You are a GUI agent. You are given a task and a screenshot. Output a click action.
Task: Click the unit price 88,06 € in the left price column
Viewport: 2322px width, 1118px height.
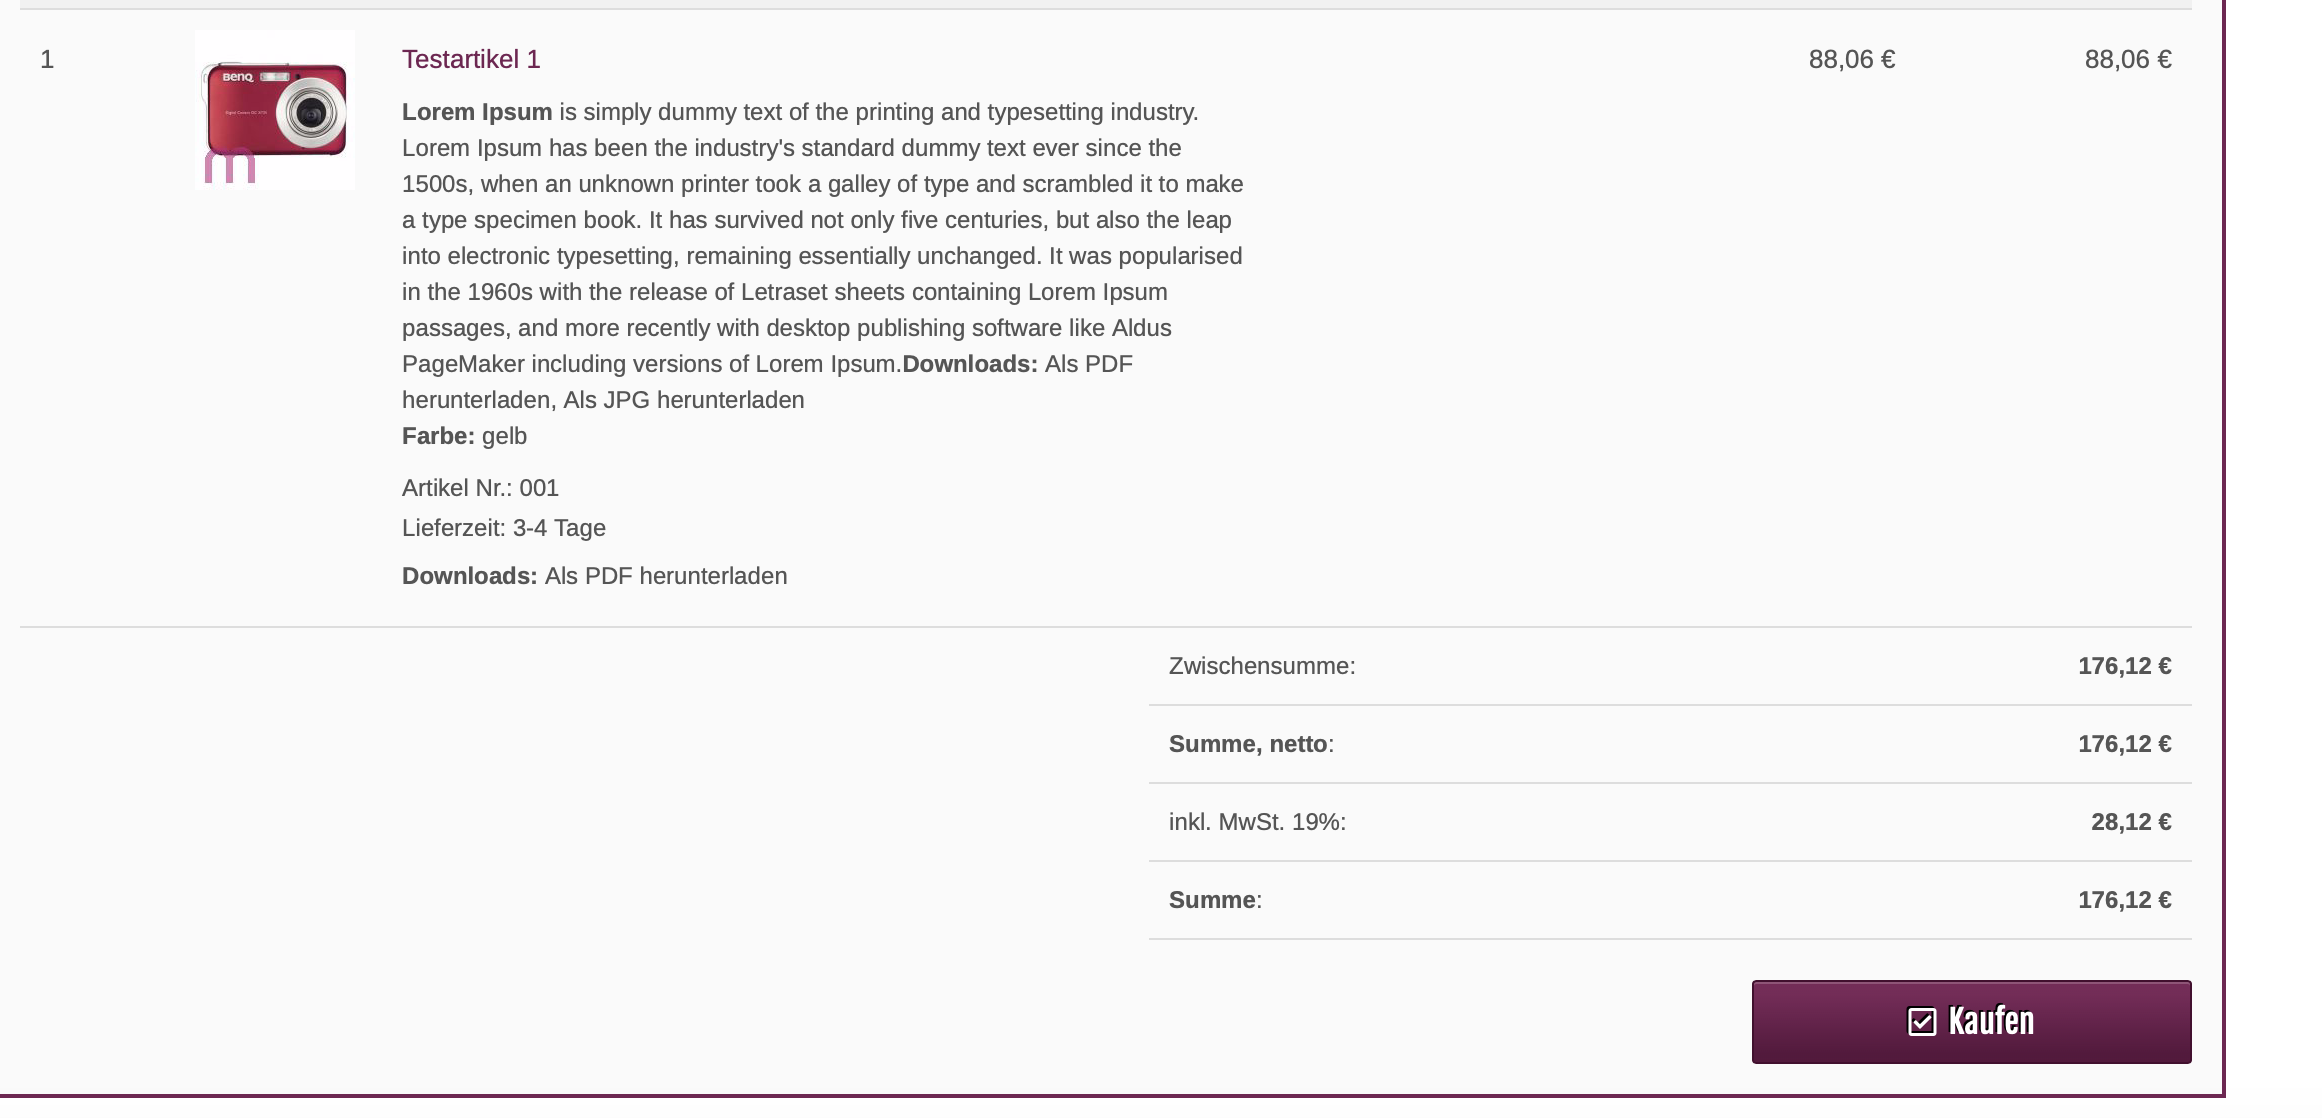pyautogui.click(x=1851, y=60)
